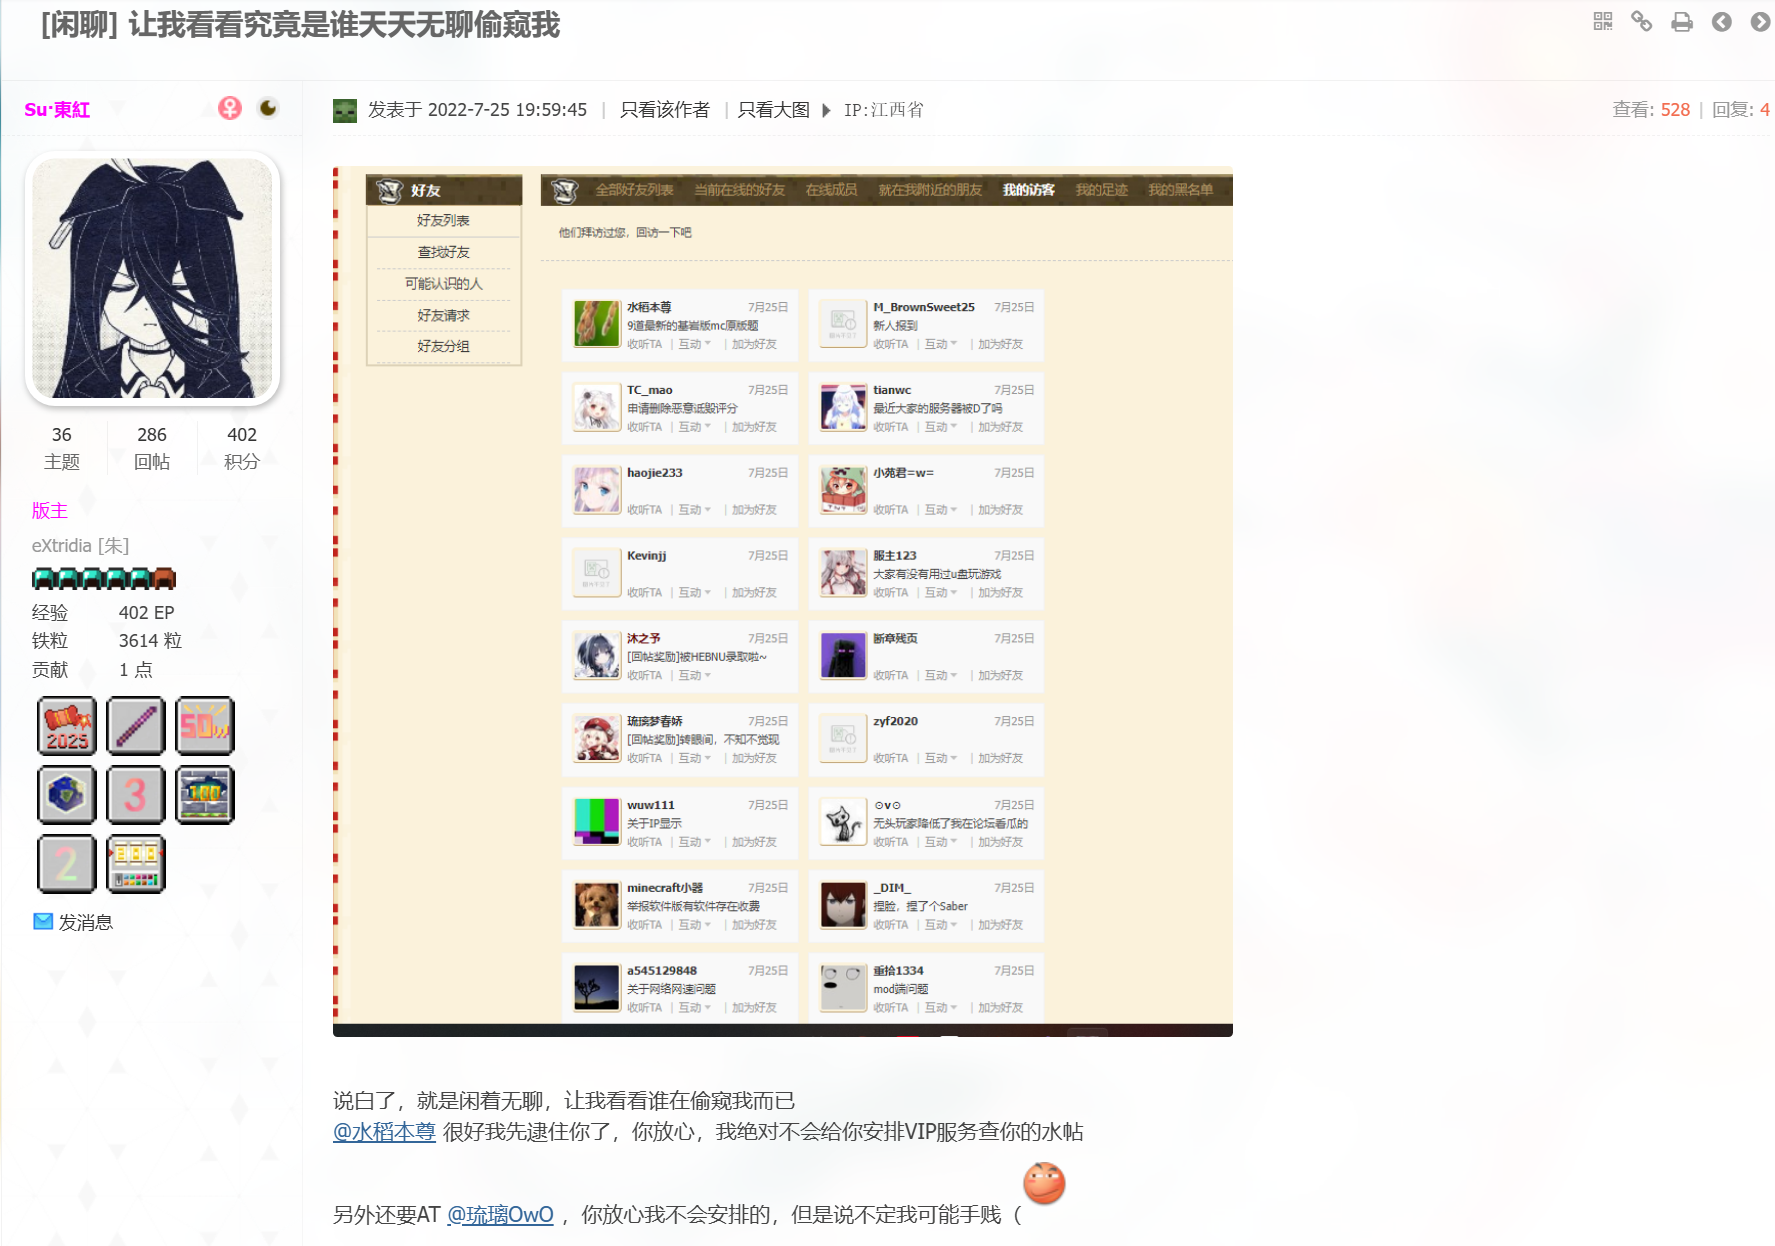Toggle 只看大图 view mode
Screen dimensions: 1775x1246
(x=773, y=110)
